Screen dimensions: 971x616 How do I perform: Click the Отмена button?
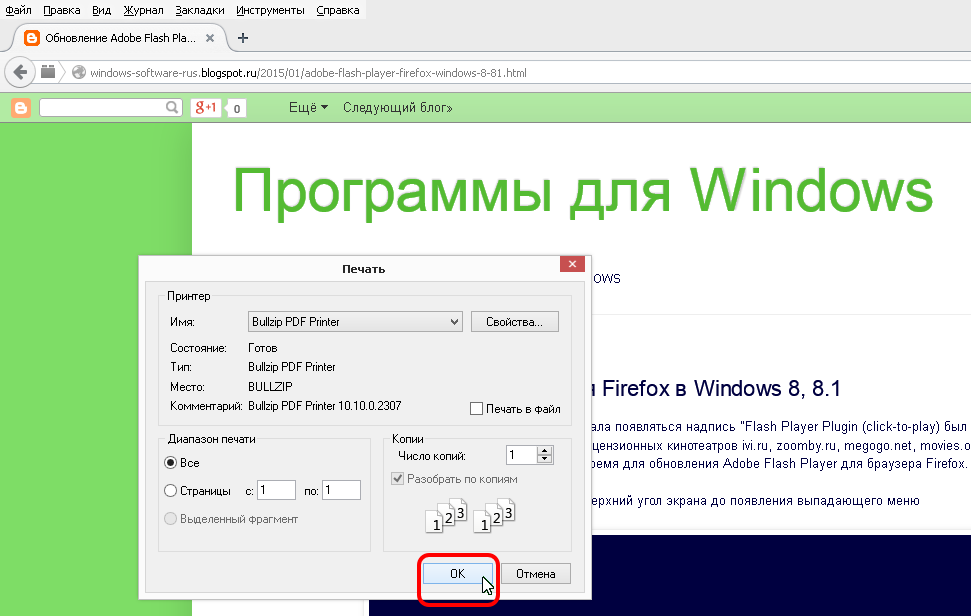pos(536,574)
